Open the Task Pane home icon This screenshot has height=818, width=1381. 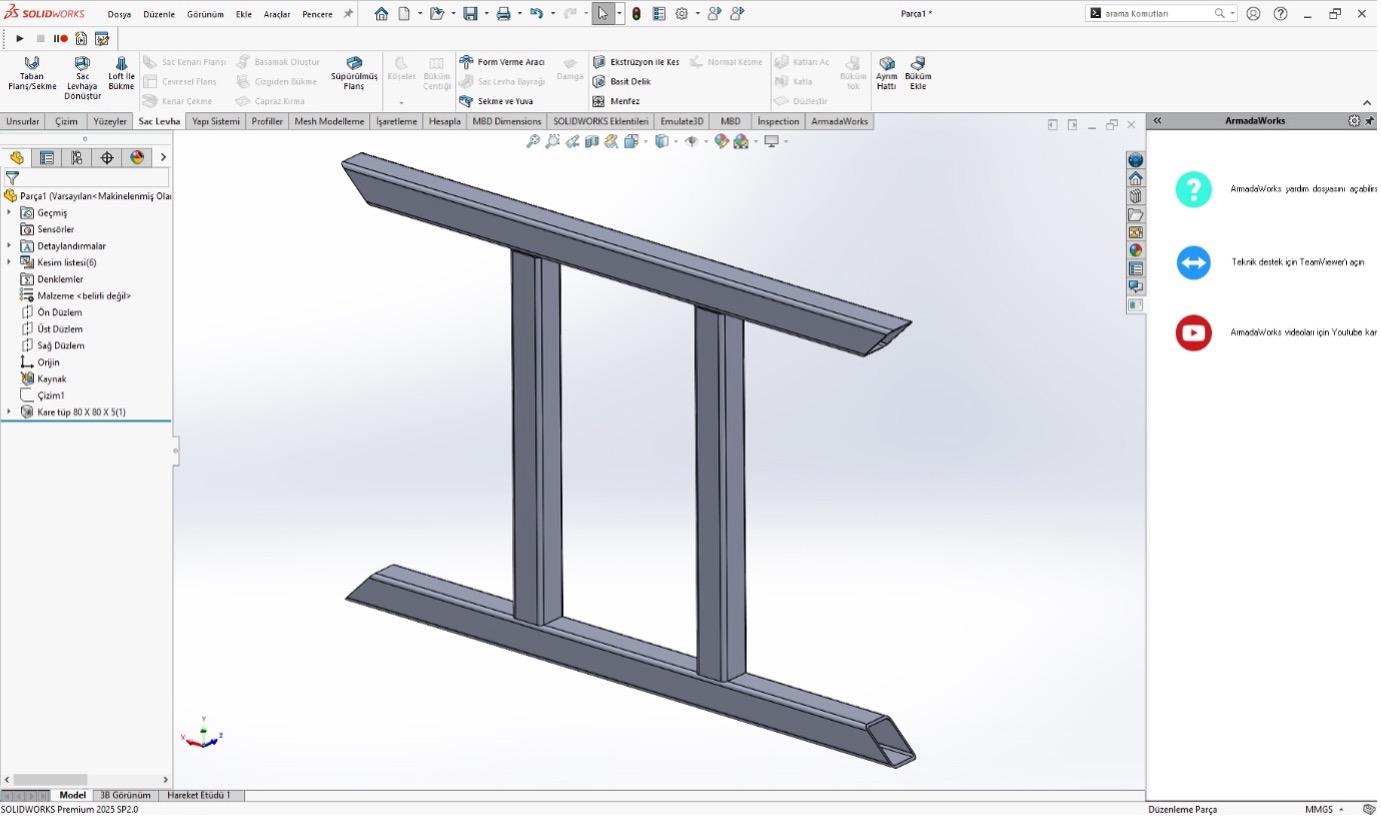(1136, 177)
